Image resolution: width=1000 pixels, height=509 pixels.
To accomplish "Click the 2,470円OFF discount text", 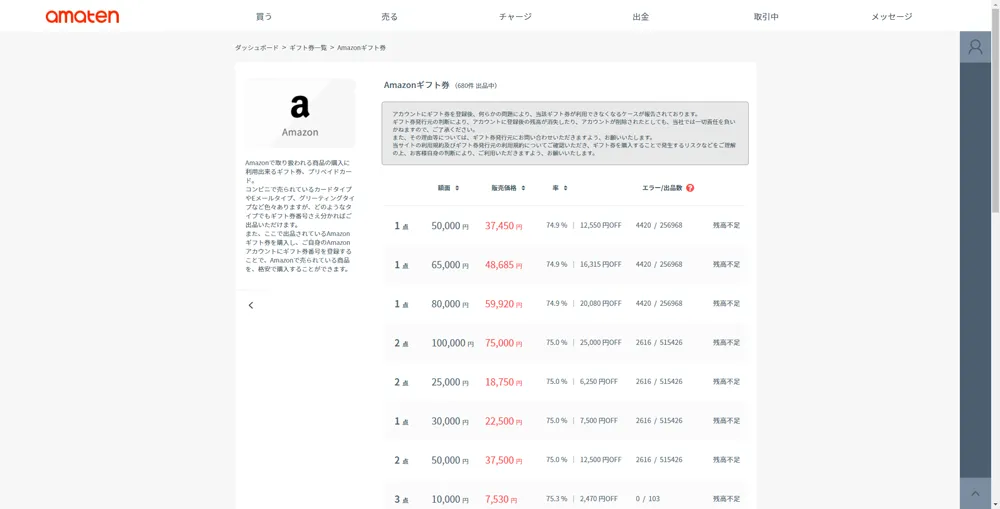I will click(598, 499).
